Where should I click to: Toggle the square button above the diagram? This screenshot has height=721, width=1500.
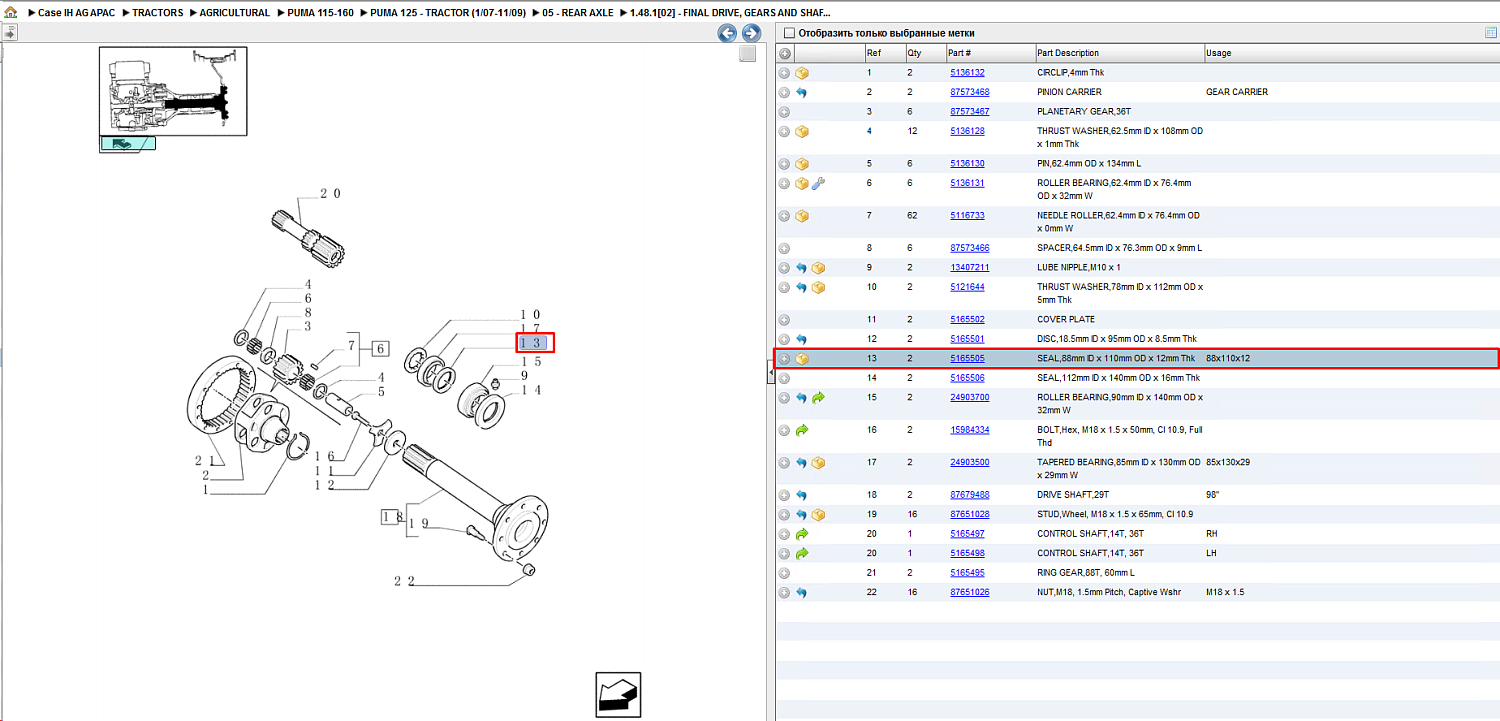[747, 55]
